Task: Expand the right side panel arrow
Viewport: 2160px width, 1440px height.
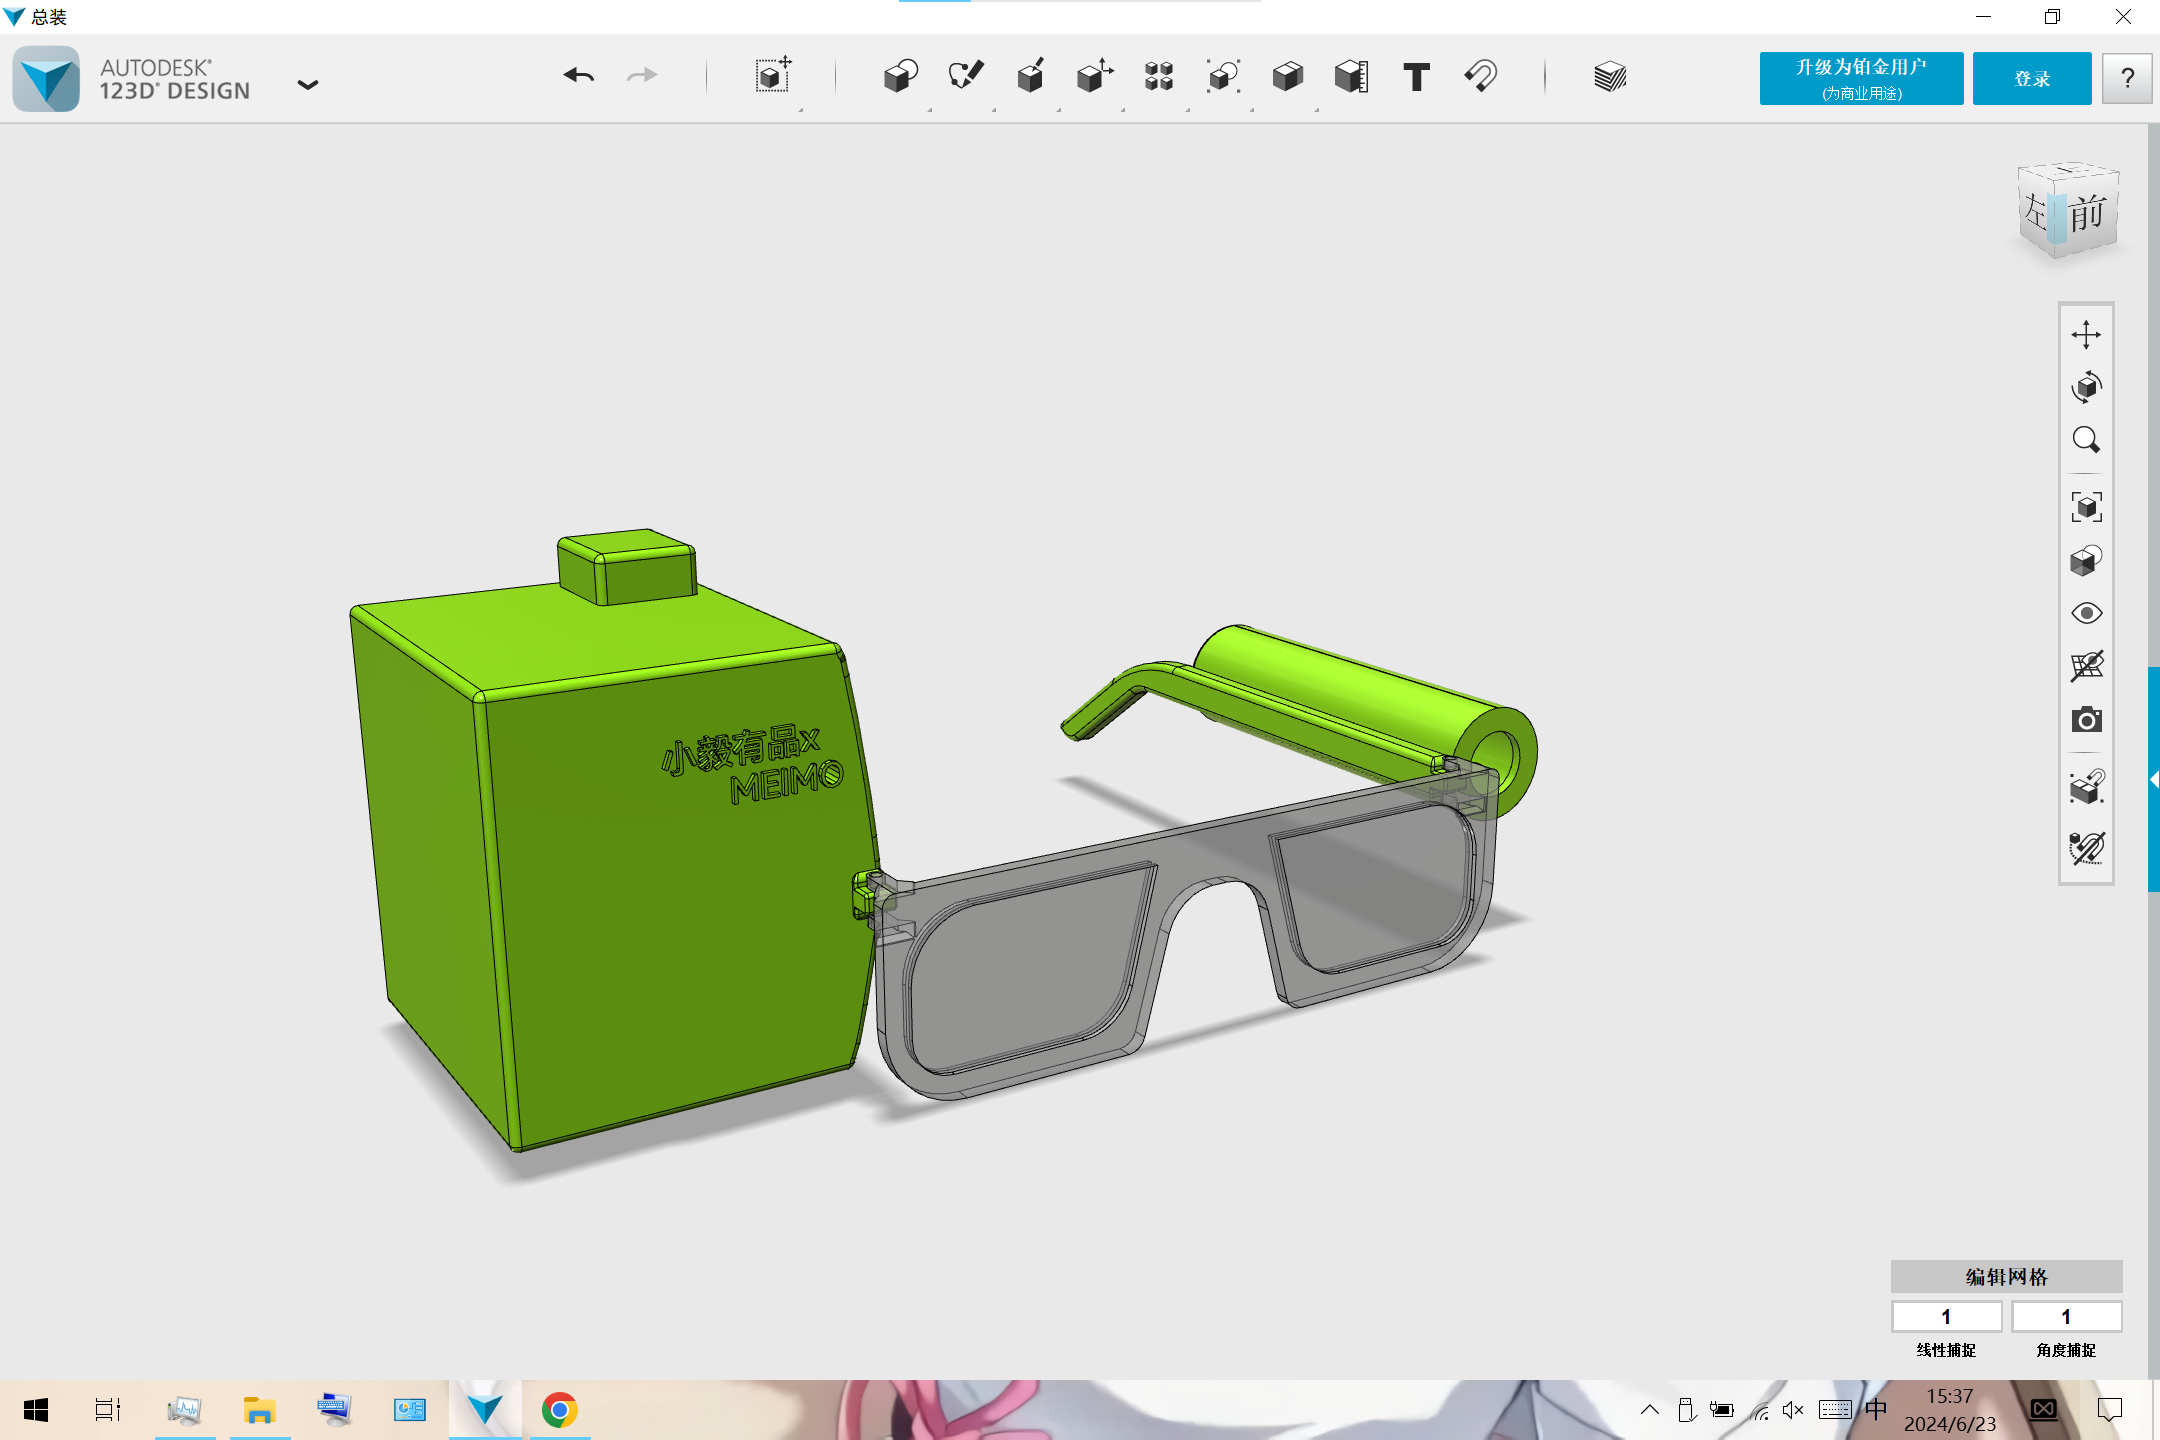Action: point(2153,779)
